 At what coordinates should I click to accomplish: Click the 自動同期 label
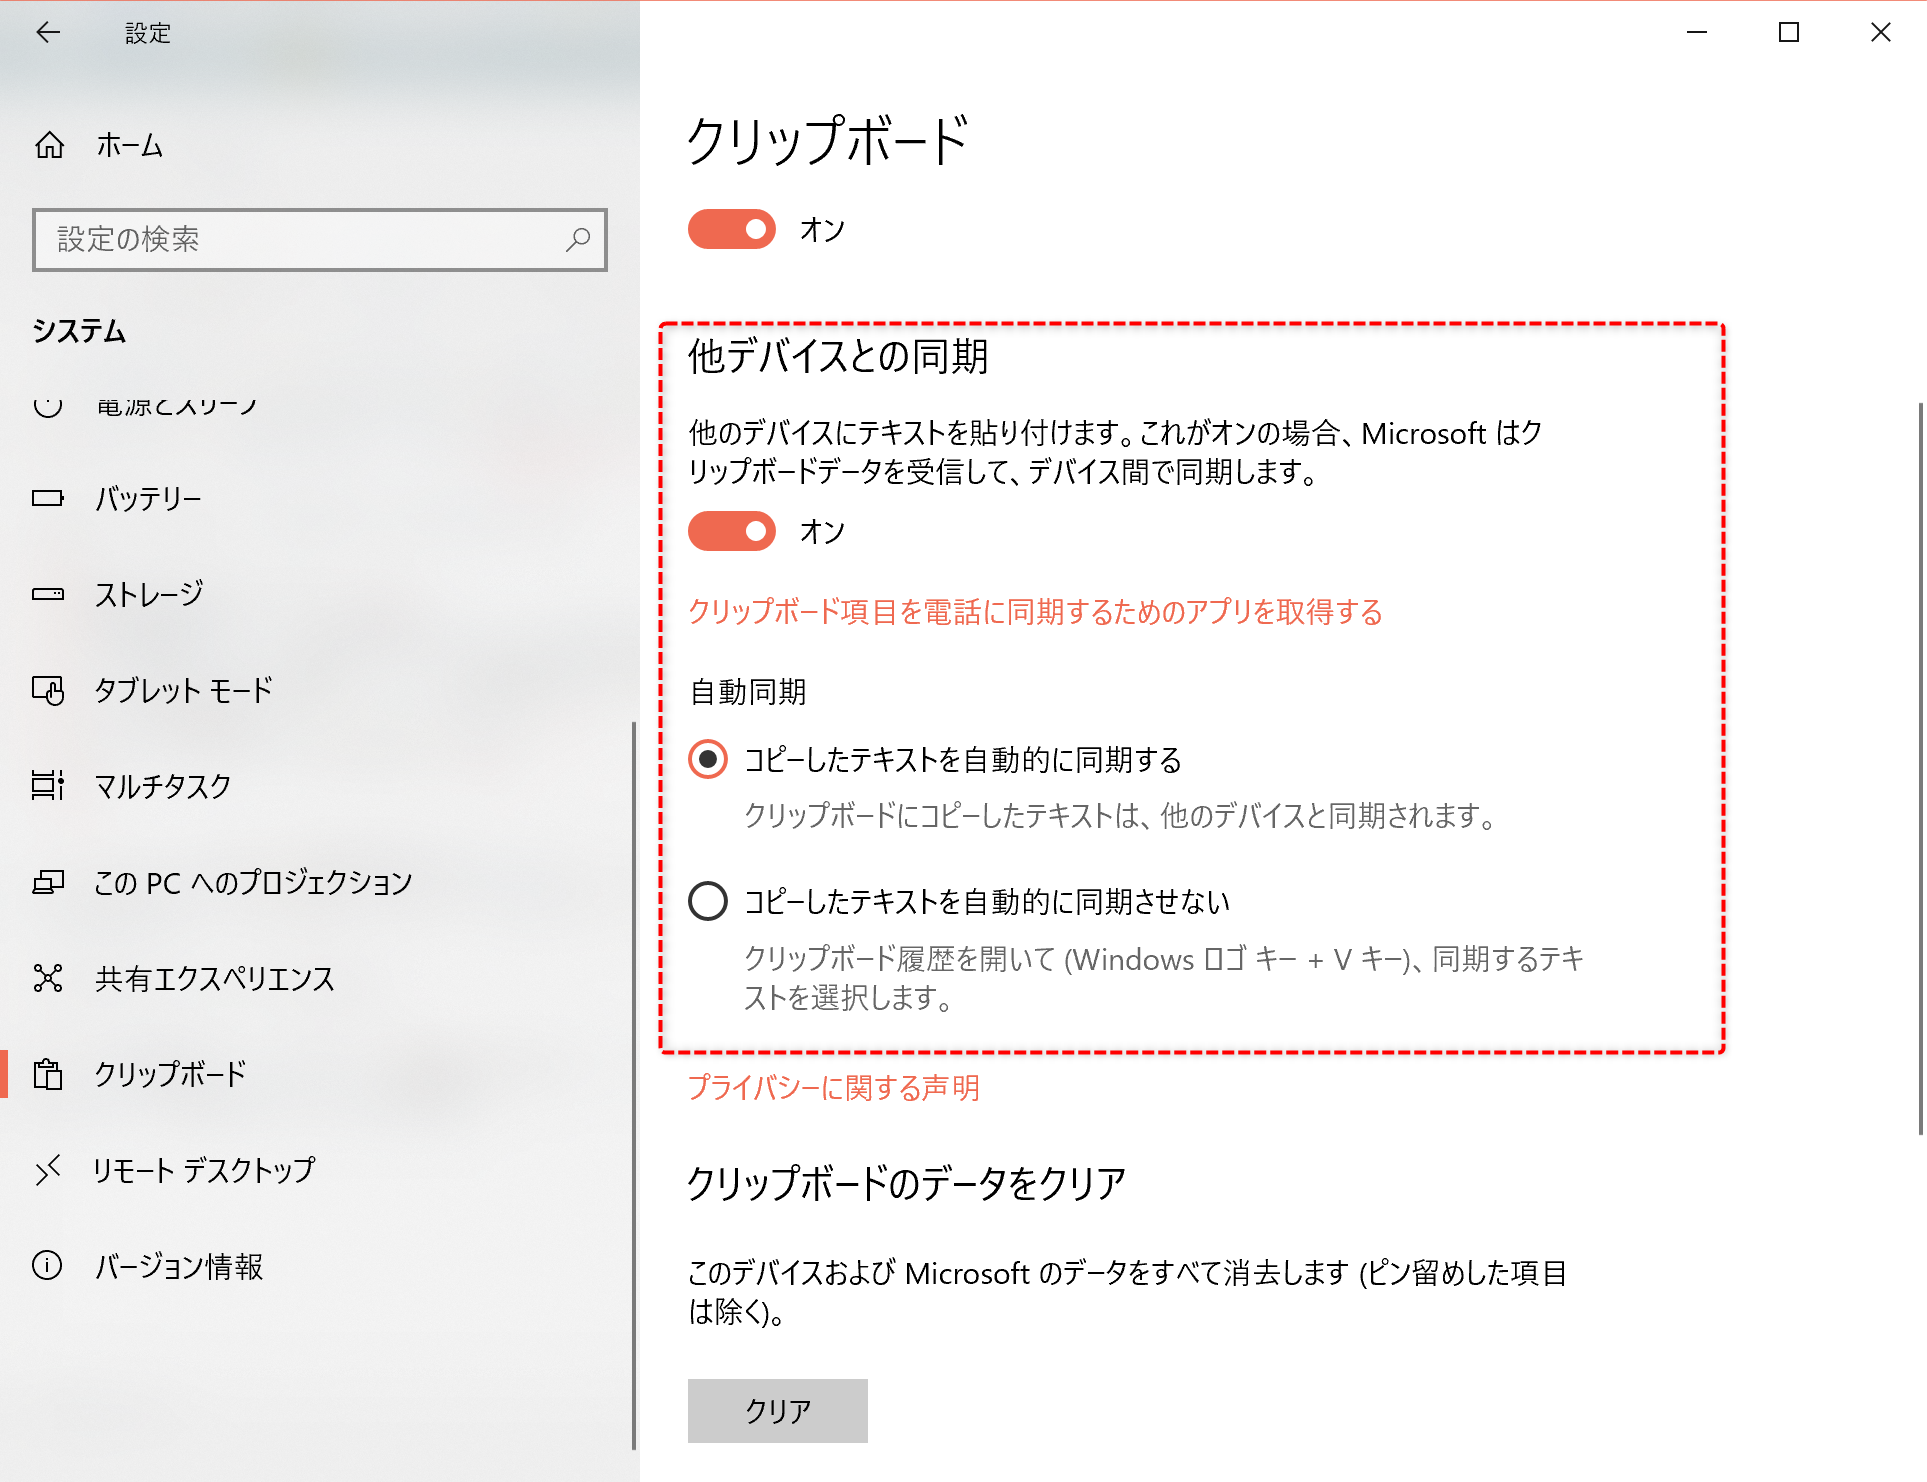tap(749, 692)
